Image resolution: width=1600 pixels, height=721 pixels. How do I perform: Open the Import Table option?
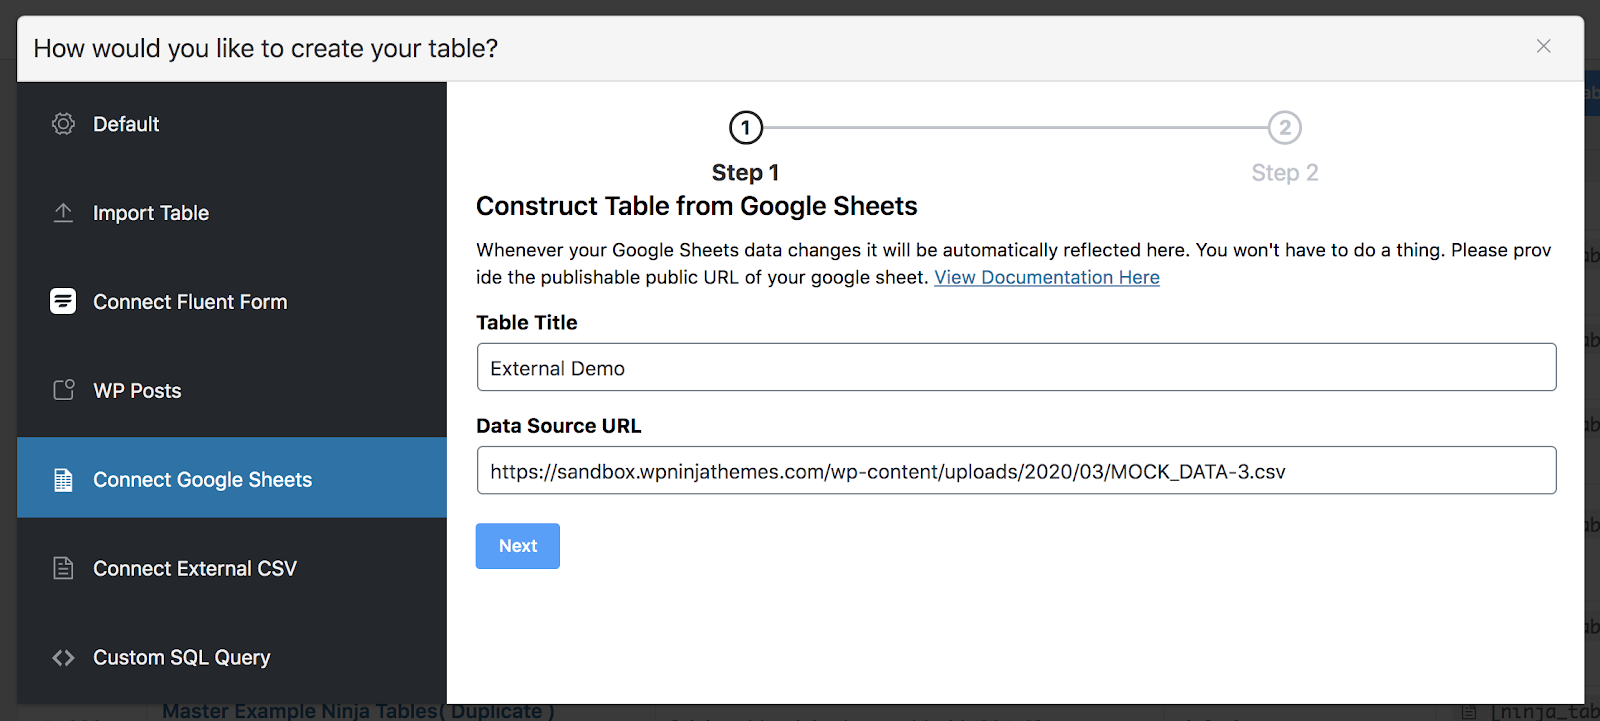tap(232, 213)
